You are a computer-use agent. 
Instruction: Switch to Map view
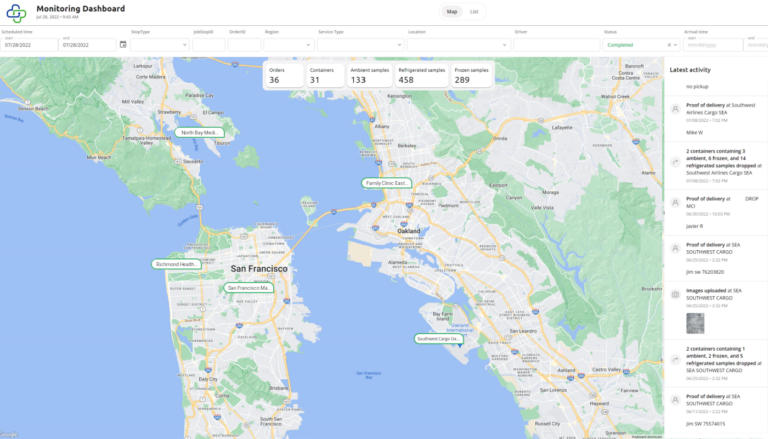[452, 12]
